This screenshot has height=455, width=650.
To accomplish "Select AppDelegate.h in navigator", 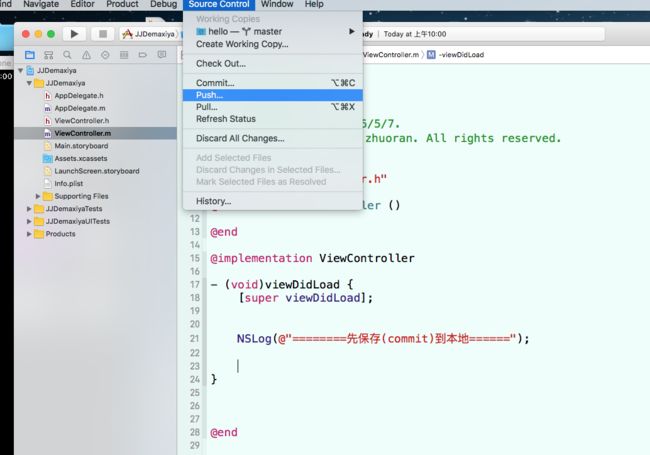I will coord(96,96).
